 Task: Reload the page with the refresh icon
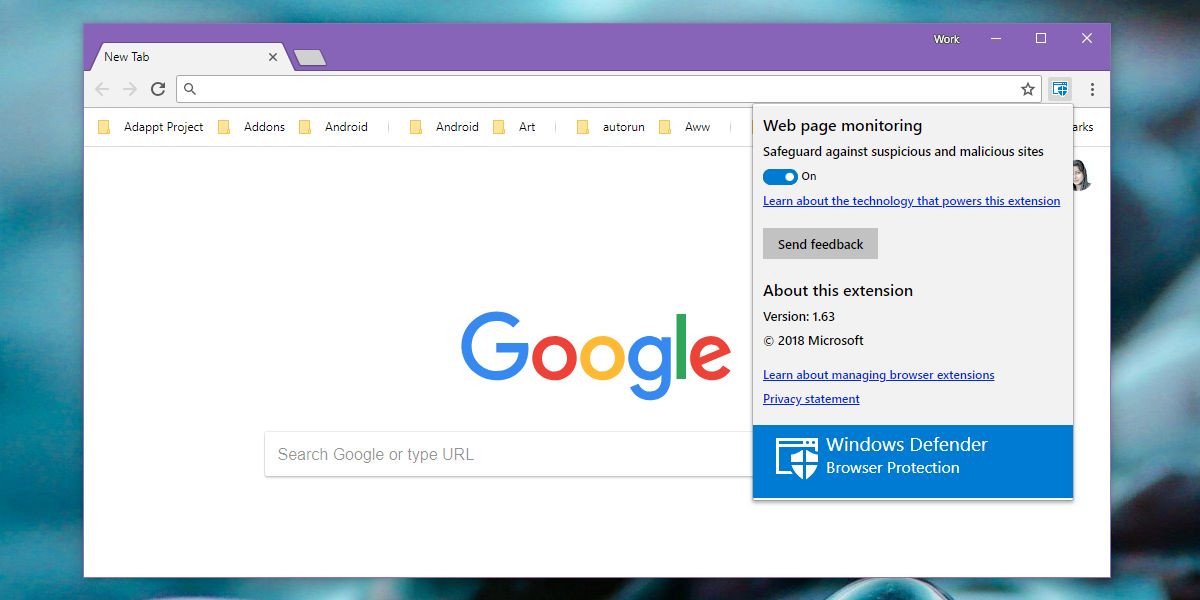tap(158, 89)
